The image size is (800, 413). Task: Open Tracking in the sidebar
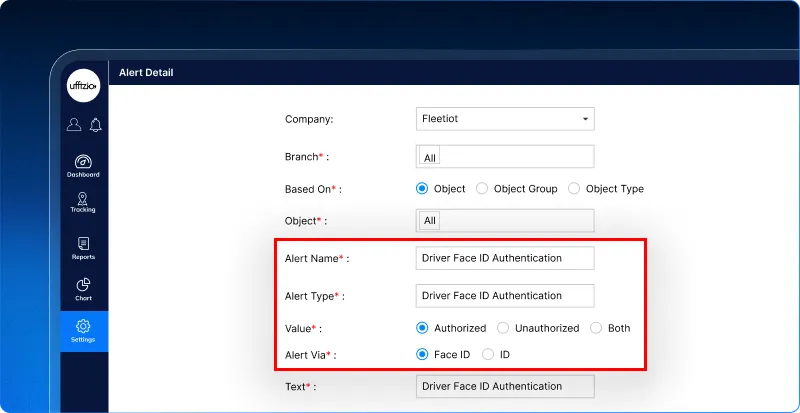(83, 203)
